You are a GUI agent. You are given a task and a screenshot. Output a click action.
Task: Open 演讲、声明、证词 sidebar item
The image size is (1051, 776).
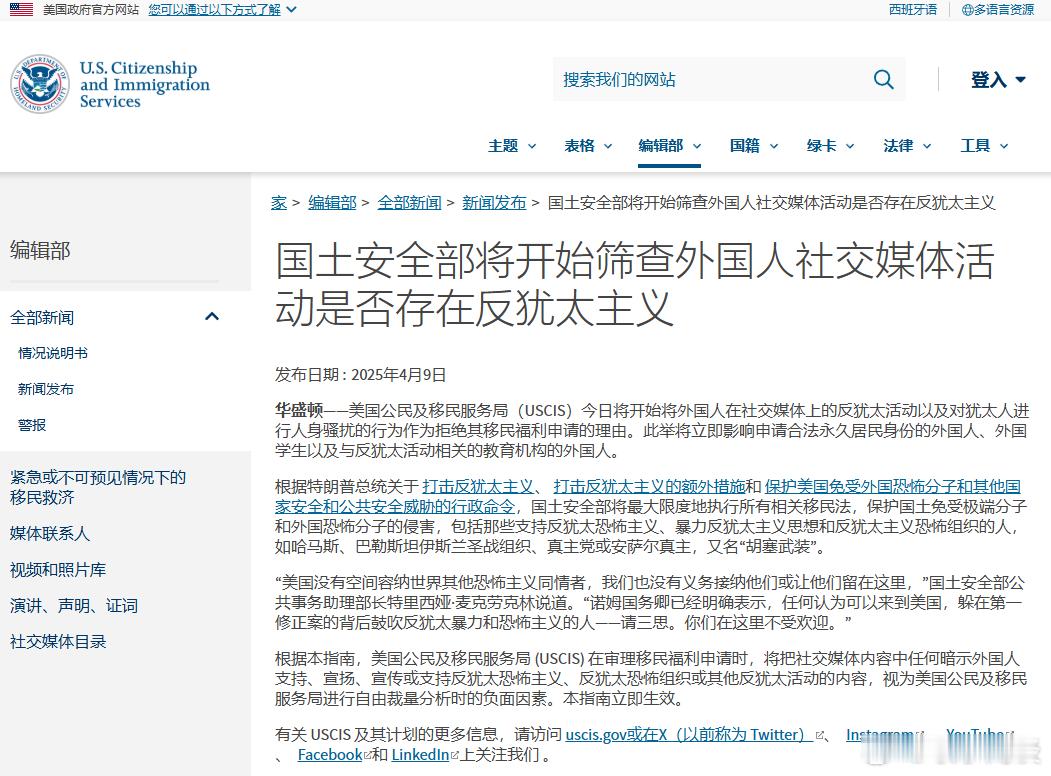click(74, 606)
